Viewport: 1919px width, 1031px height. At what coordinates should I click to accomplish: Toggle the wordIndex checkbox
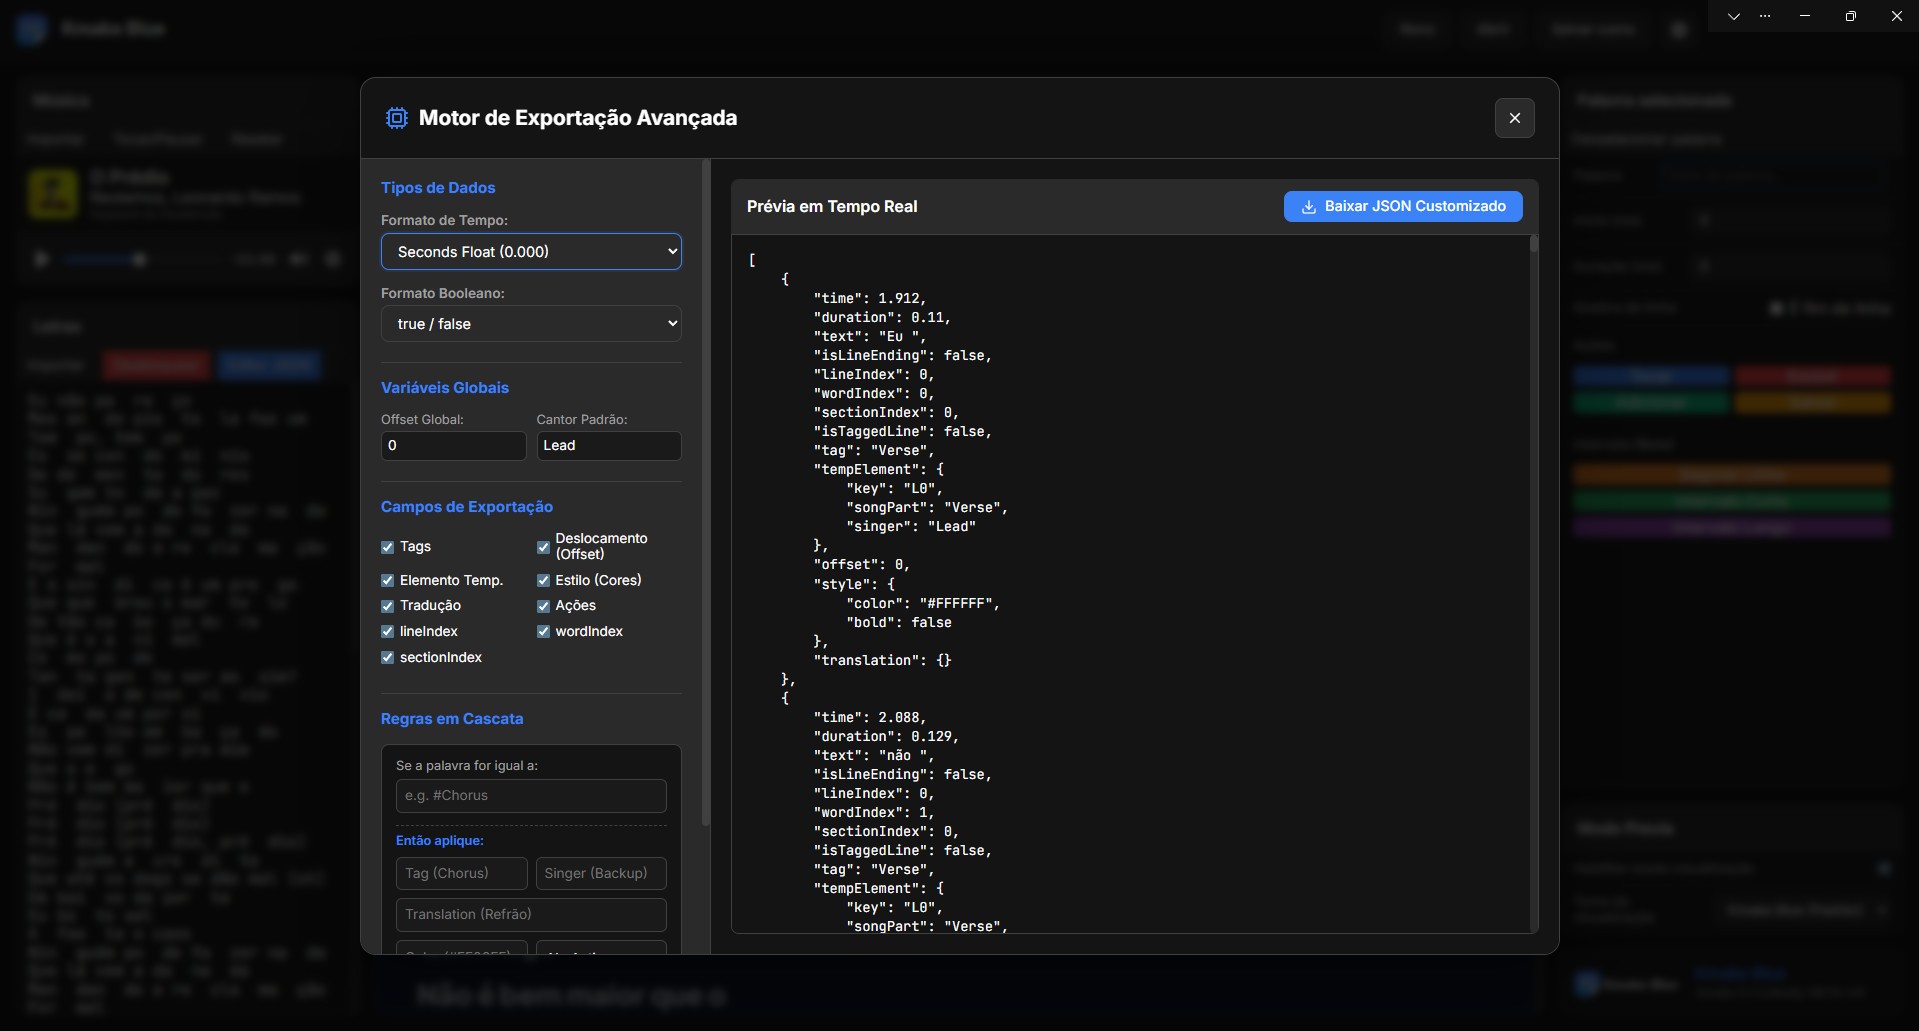pos(543,632)
